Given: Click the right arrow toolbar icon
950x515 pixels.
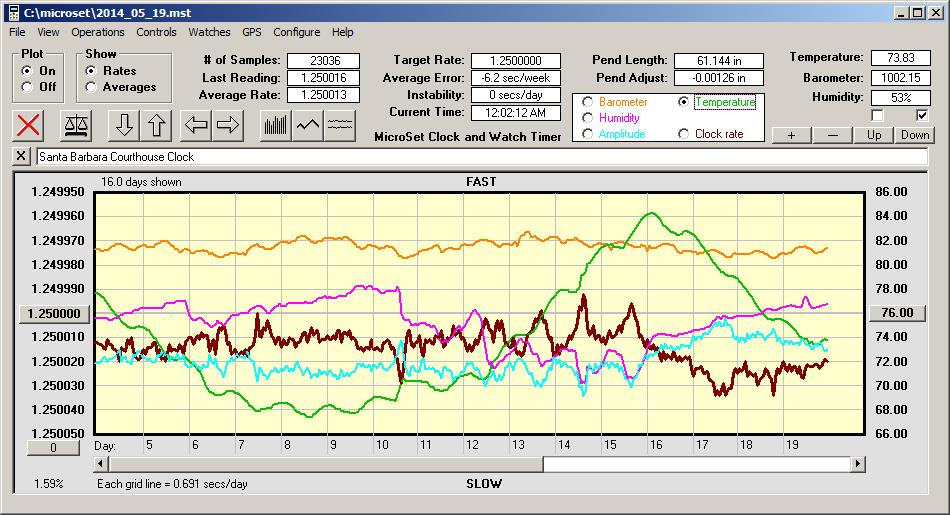Looking at the screenshot, I should click(228, 125).
